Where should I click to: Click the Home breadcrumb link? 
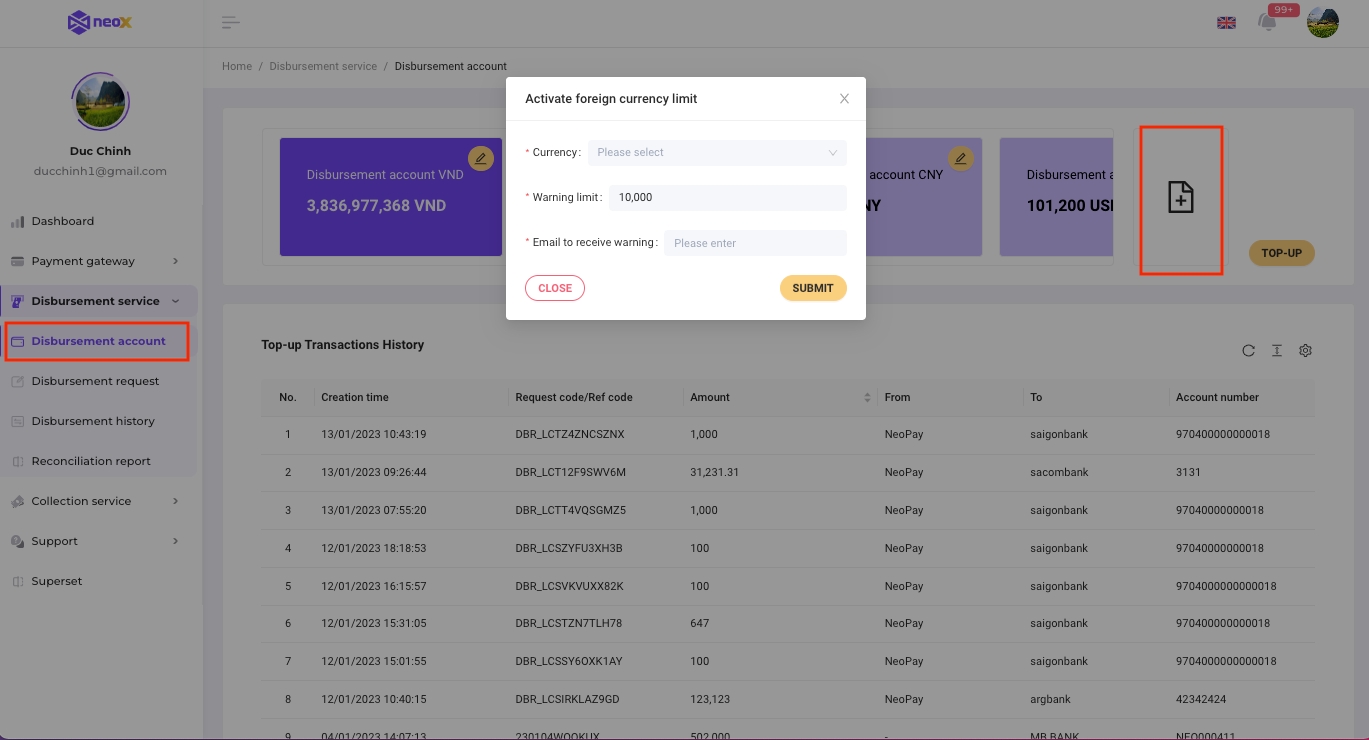(x=237, y=66)
